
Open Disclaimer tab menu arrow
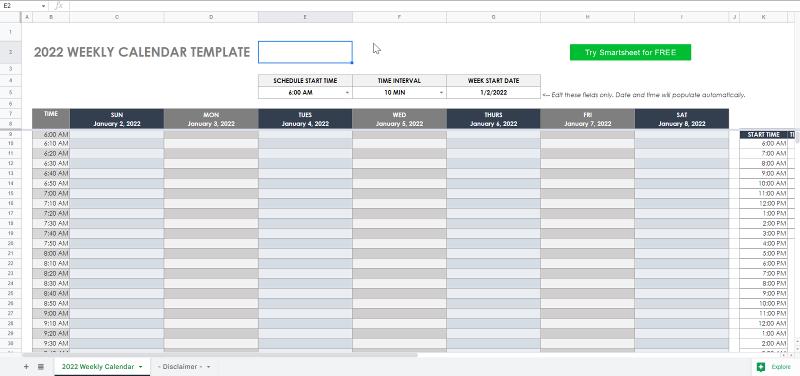(x=209, y=367)
